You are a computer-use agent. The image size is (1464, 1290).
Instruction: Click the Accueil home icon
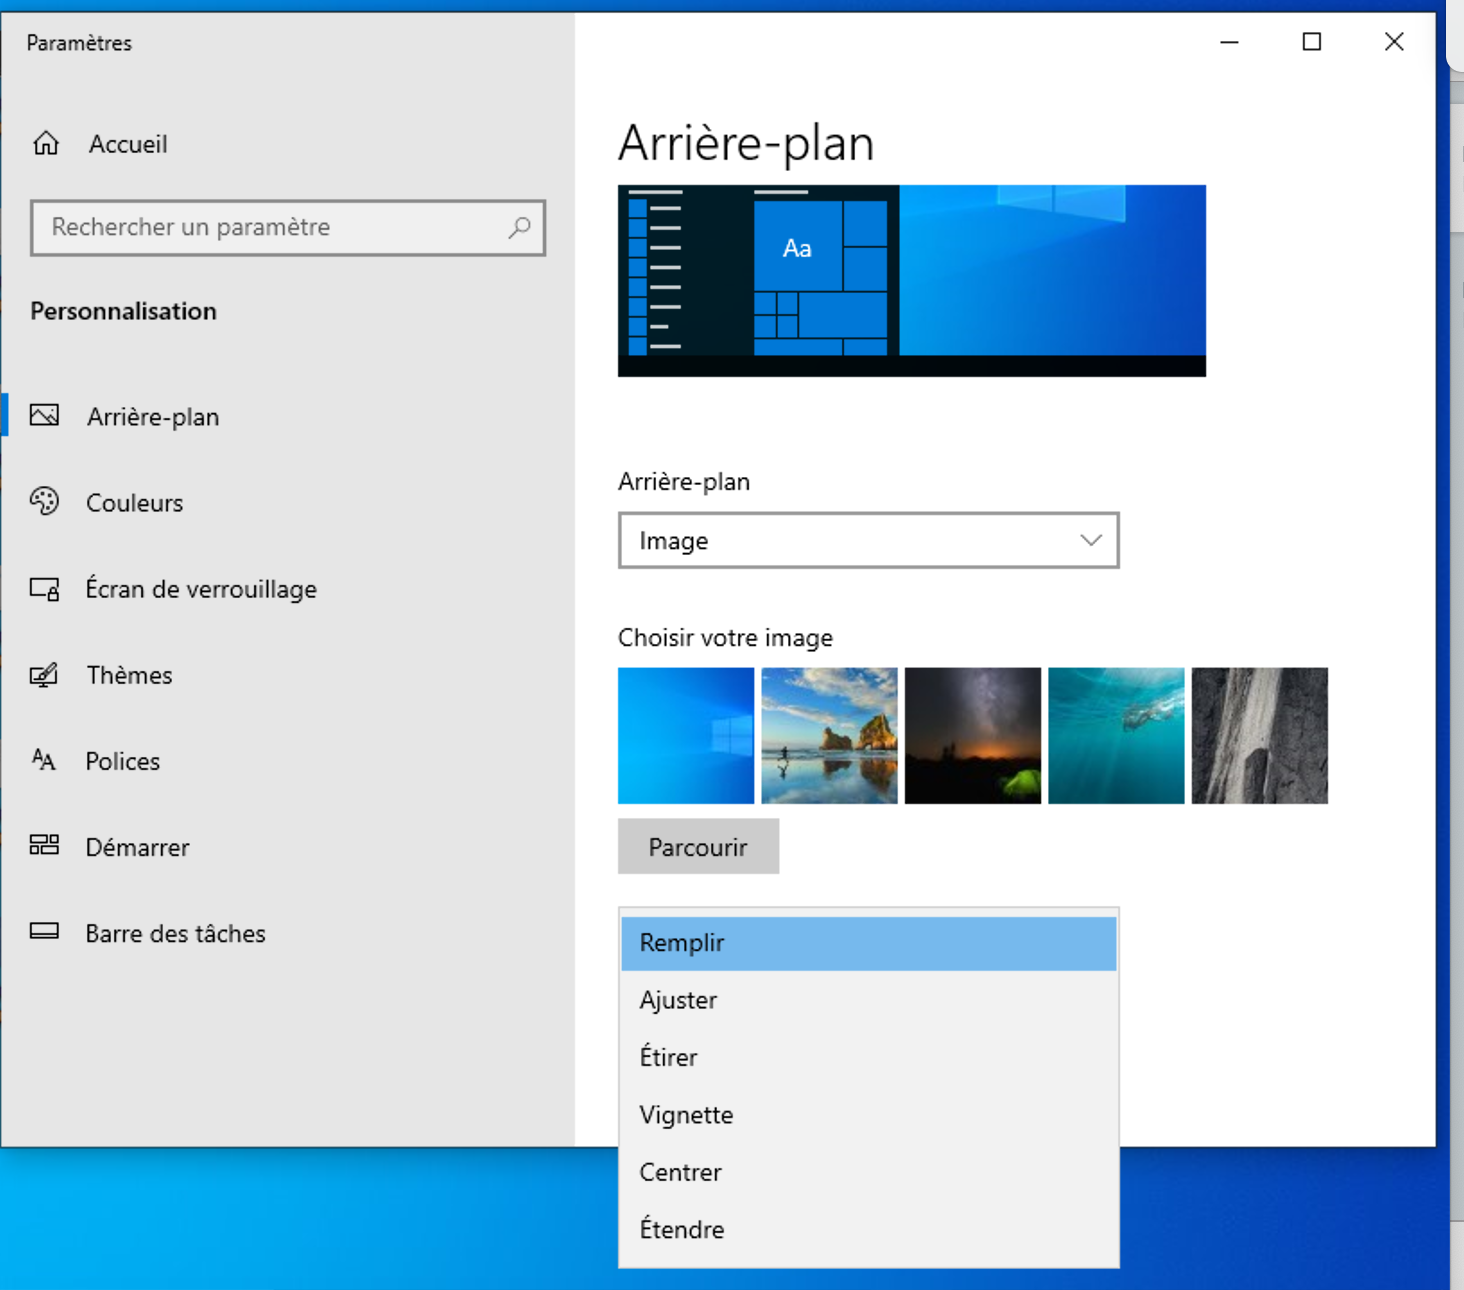(x=46, y=144)
